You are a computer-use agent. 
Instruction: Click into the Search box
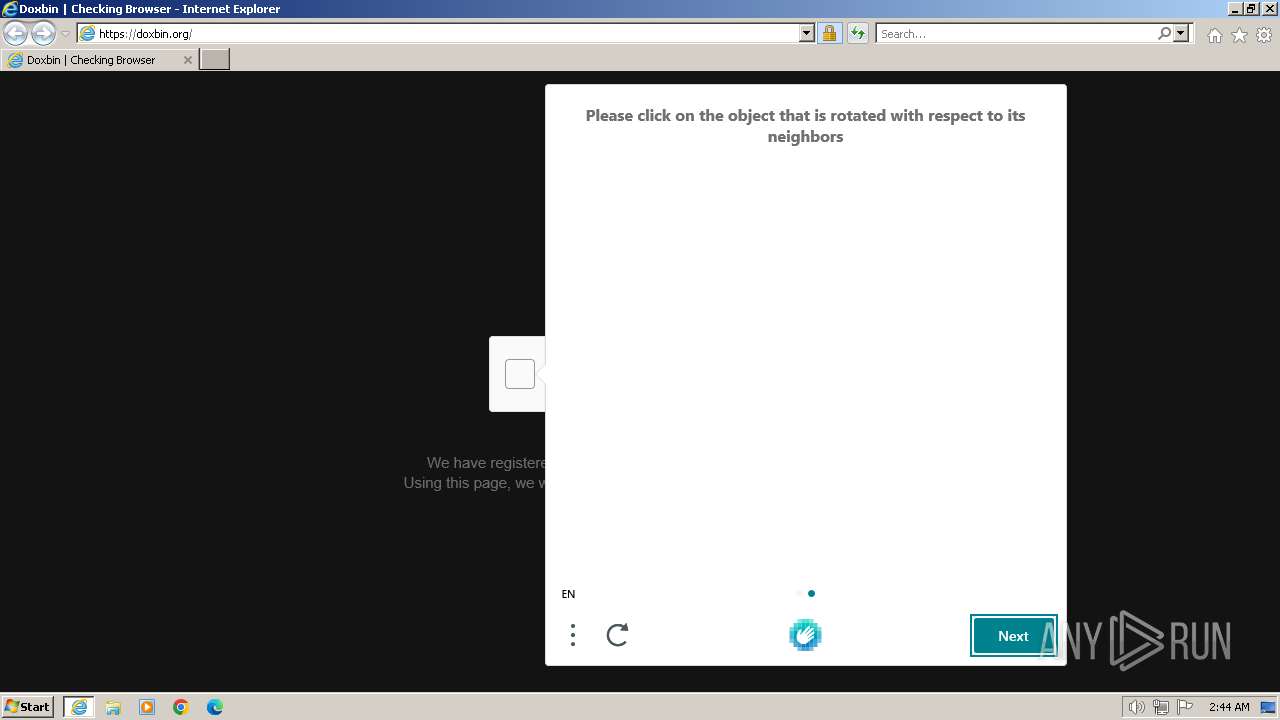click(x=1015, y=33)
